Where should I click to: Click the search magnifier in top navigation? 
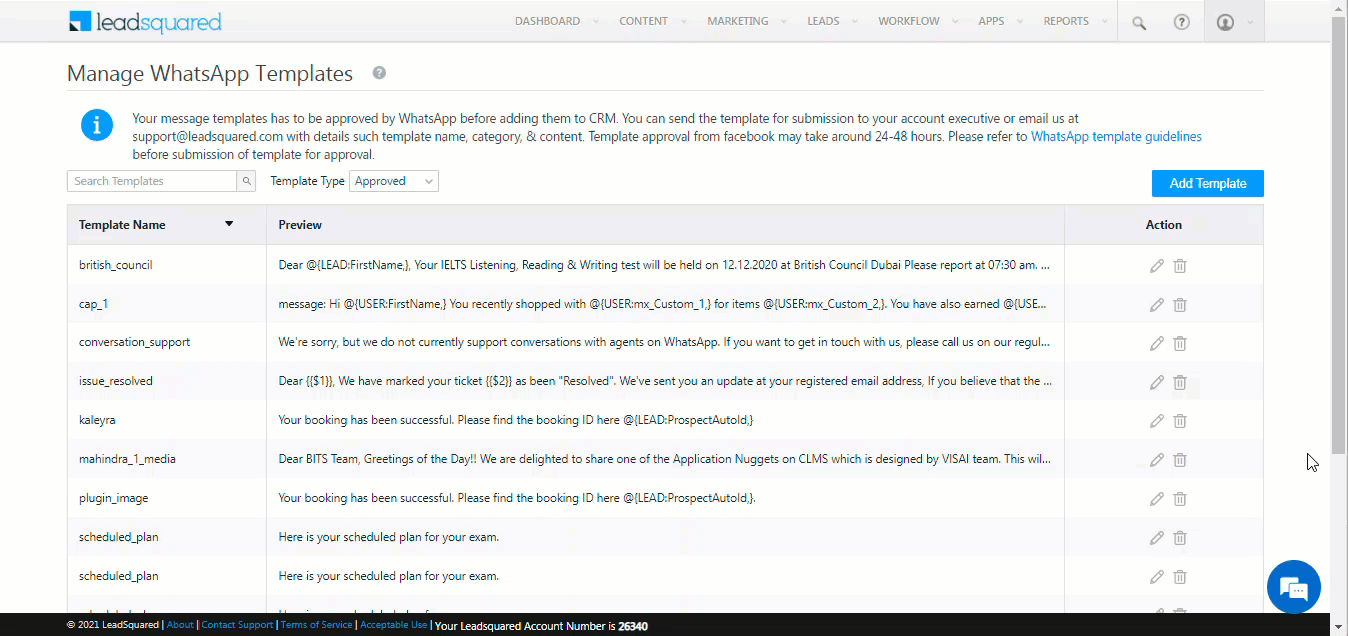click(1139, 22)
